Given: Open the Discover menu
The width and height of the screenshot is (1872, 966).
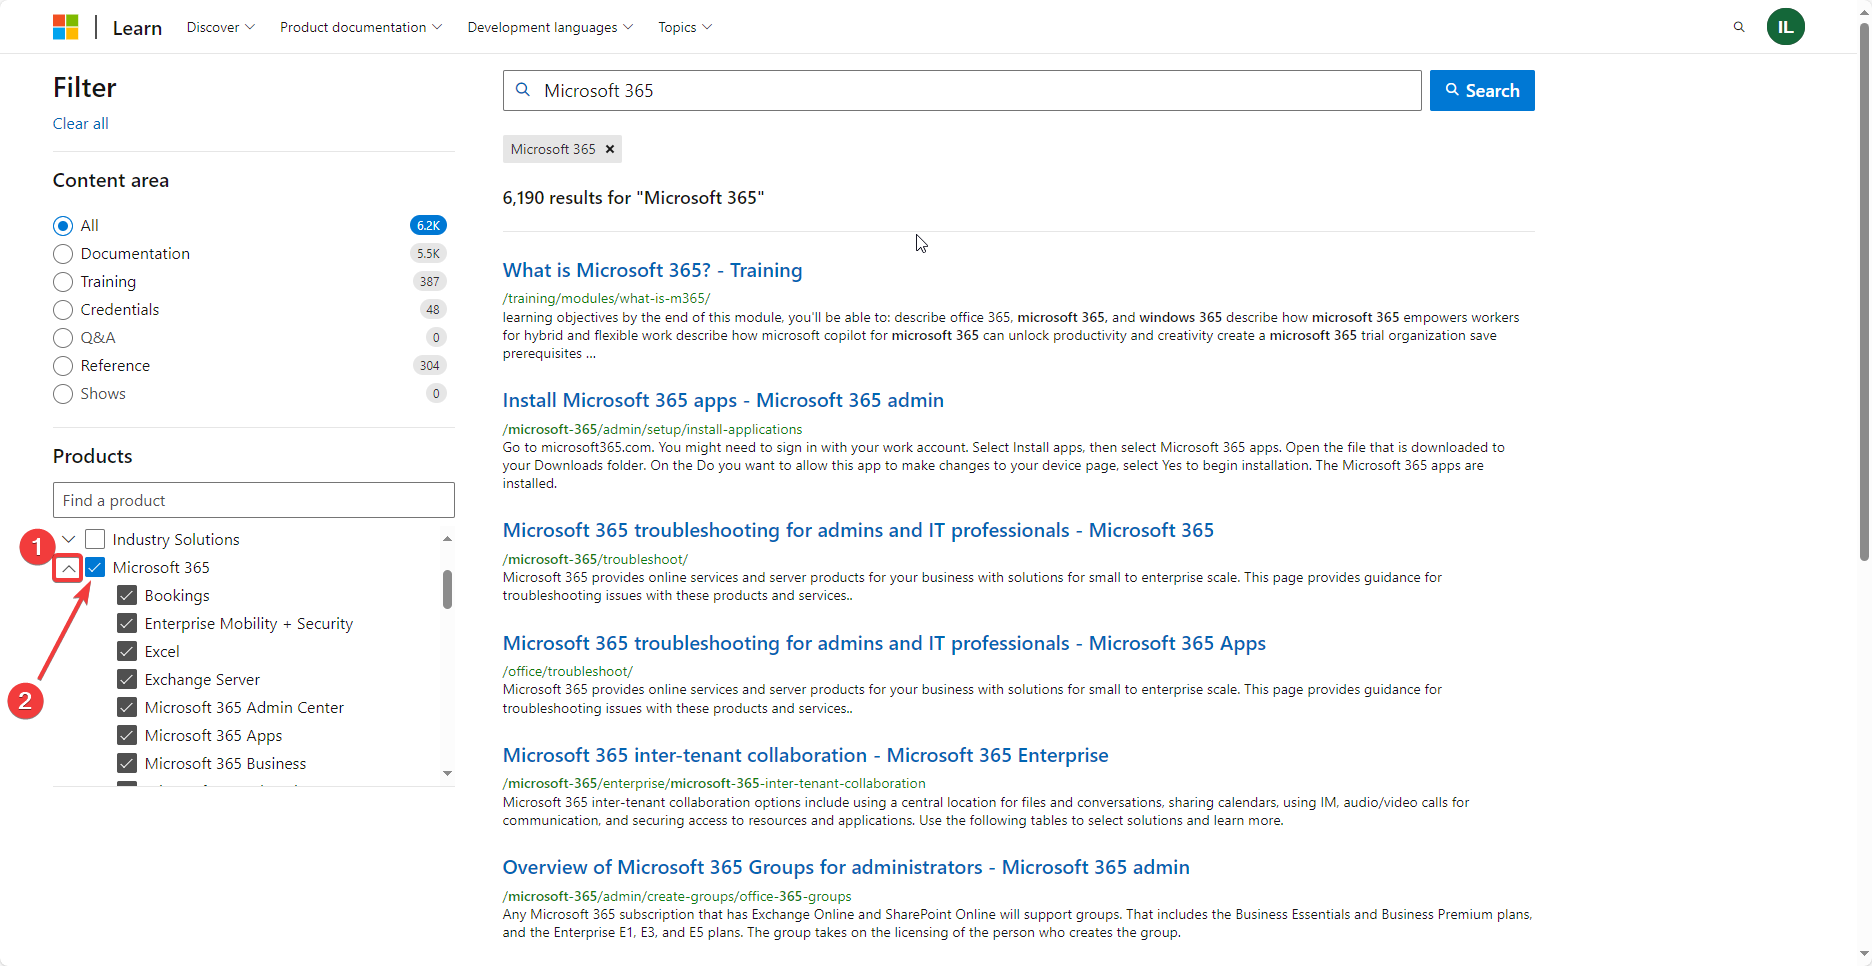Looking at the screenshot, I should (220, 27).
